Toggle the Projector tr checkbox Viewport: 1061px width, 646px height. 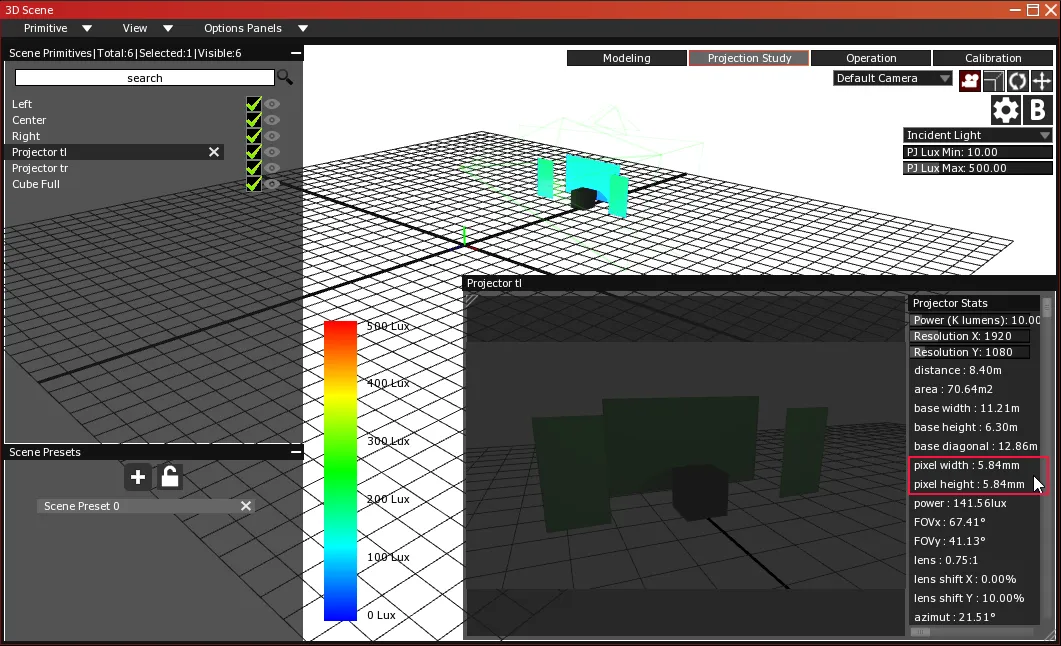254,168
